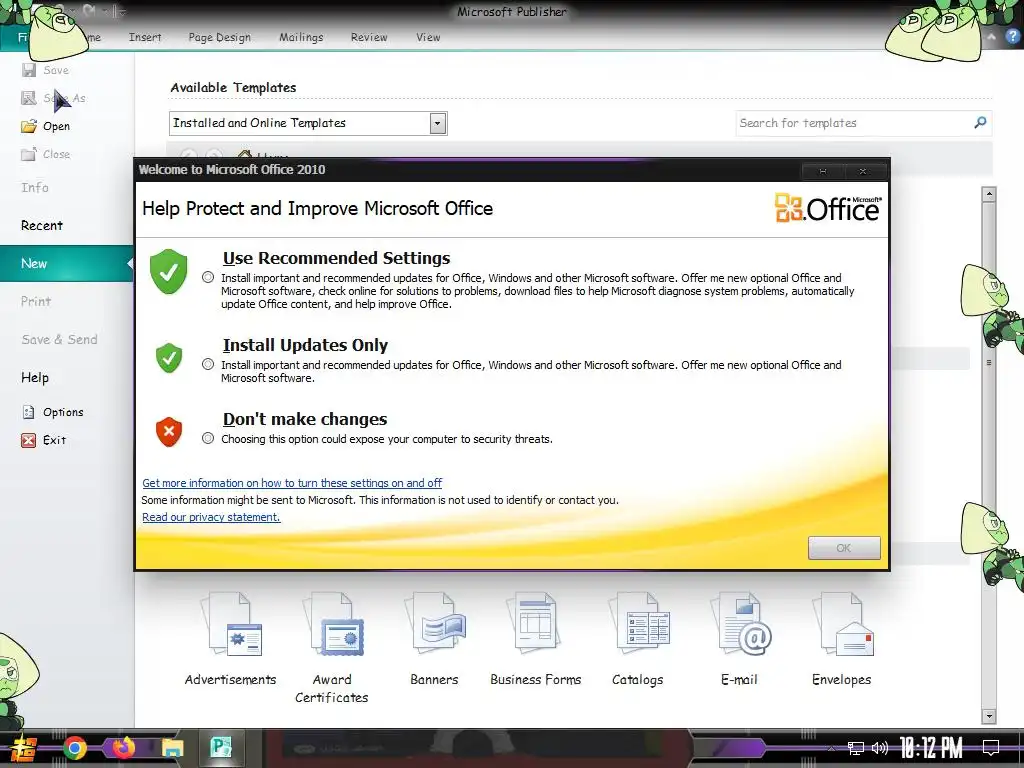
Task: Click the Options icon in the sidebar
Action: [29, 412]
